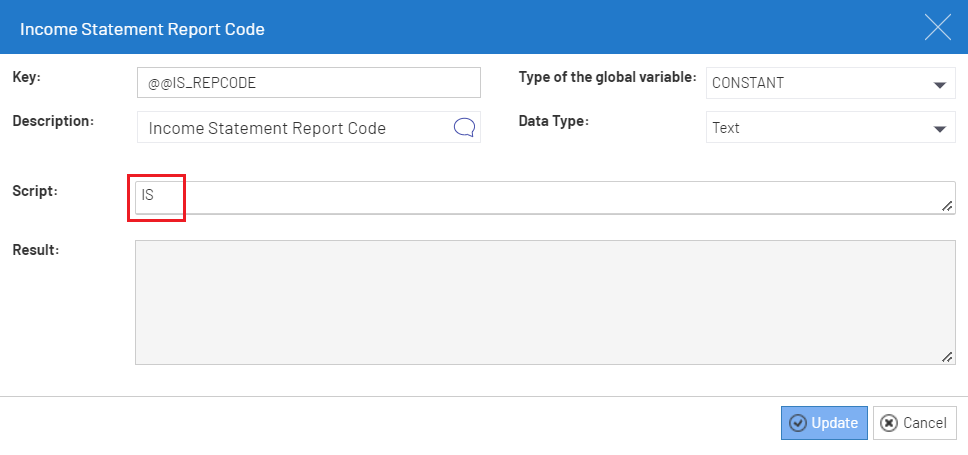Image resolution: width=968 pixels, height=455 pixels.
Task: Open the CONSTANT combo box
Action: click(831, 83)
